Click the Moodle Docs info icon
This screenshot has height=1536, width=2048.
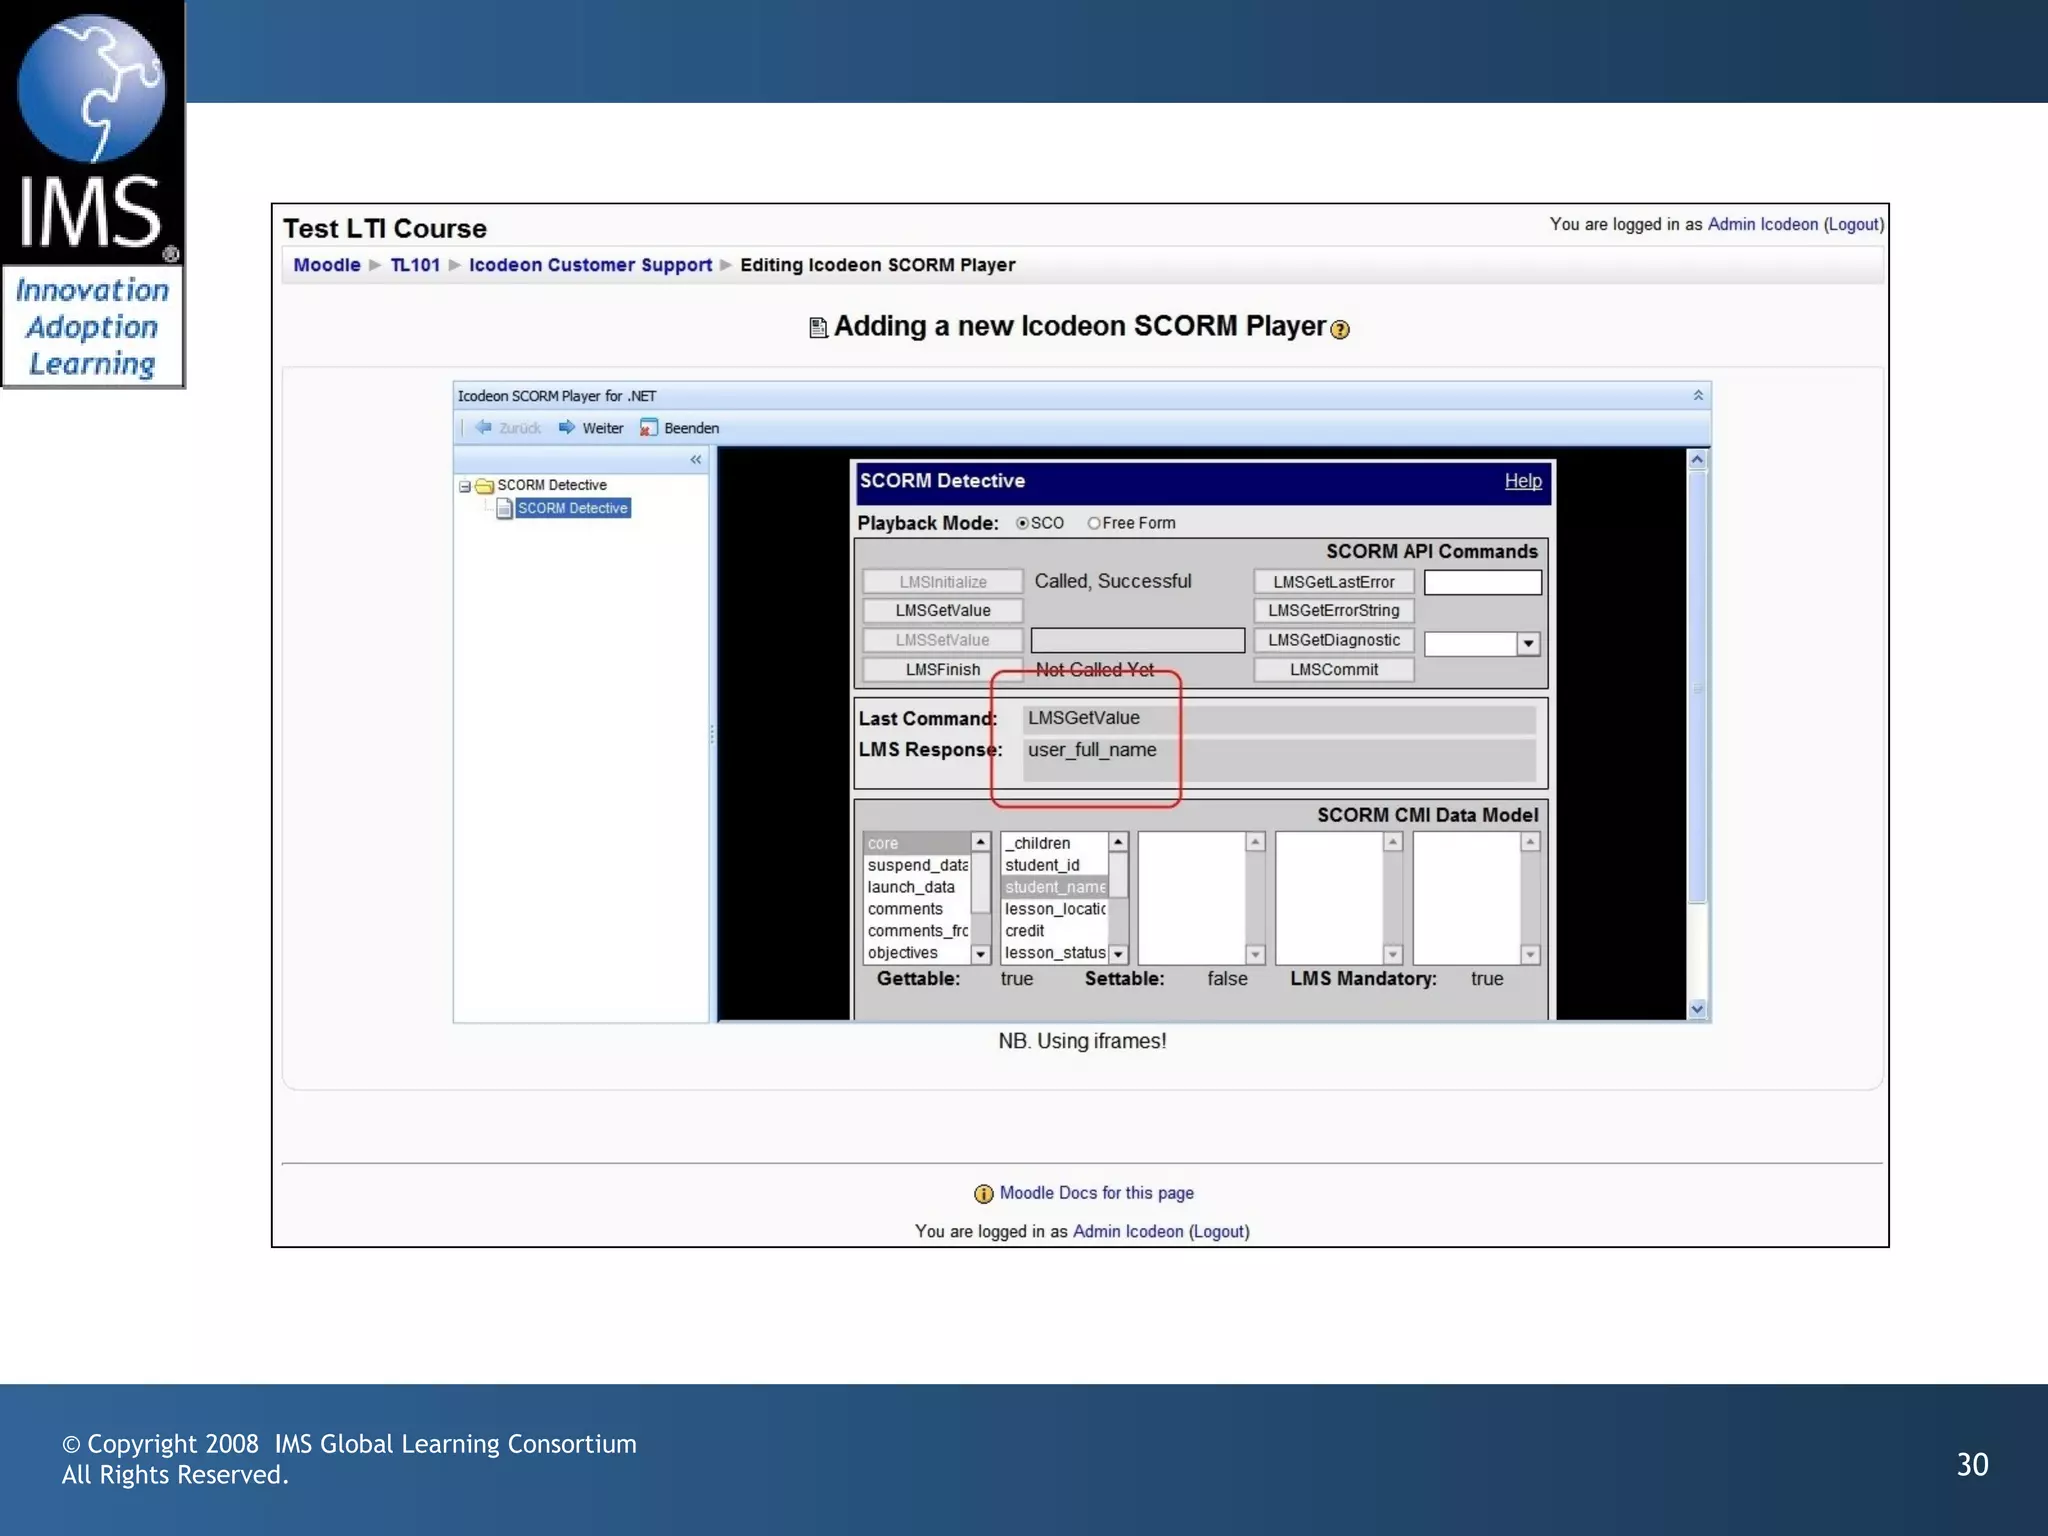click(x=983, y=1193)
